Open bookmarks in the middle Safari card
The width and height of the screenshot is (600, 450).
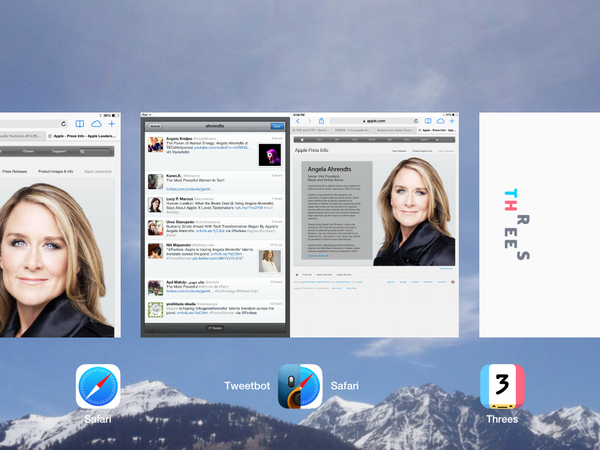(428, 121)
